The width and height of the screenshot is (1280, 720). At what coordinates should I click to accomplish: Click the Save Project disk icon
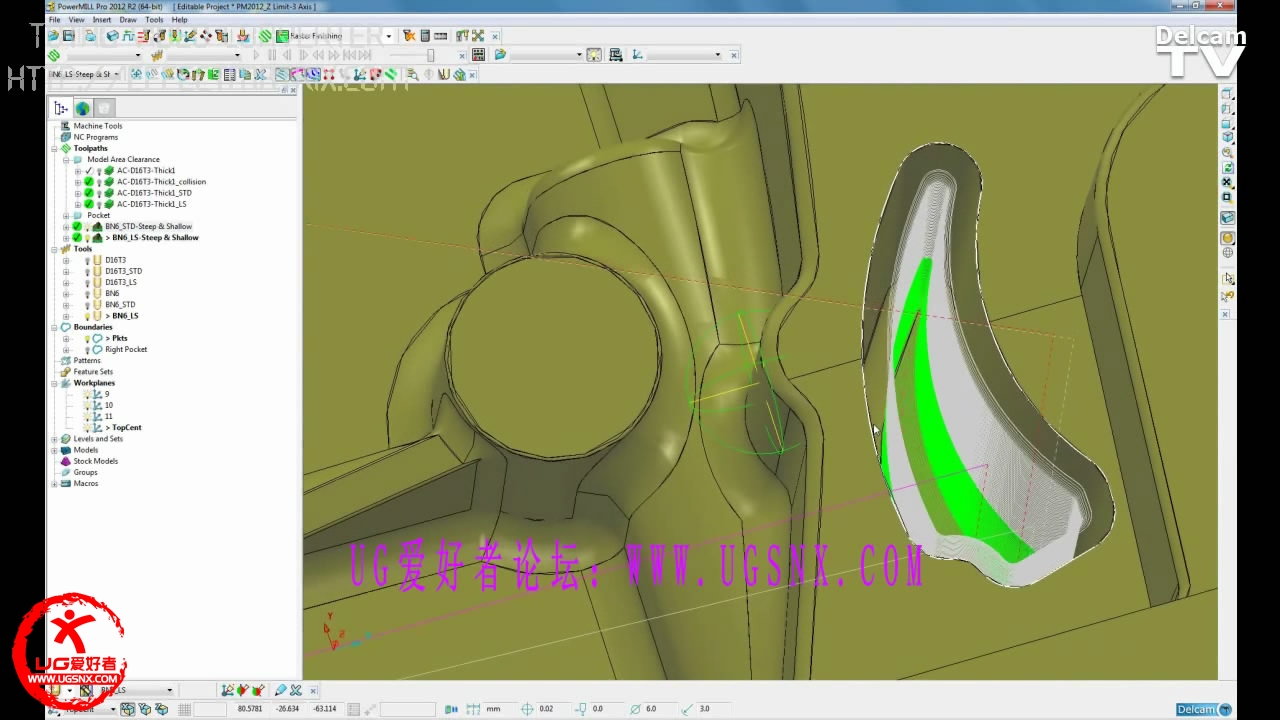click(69, 36)
